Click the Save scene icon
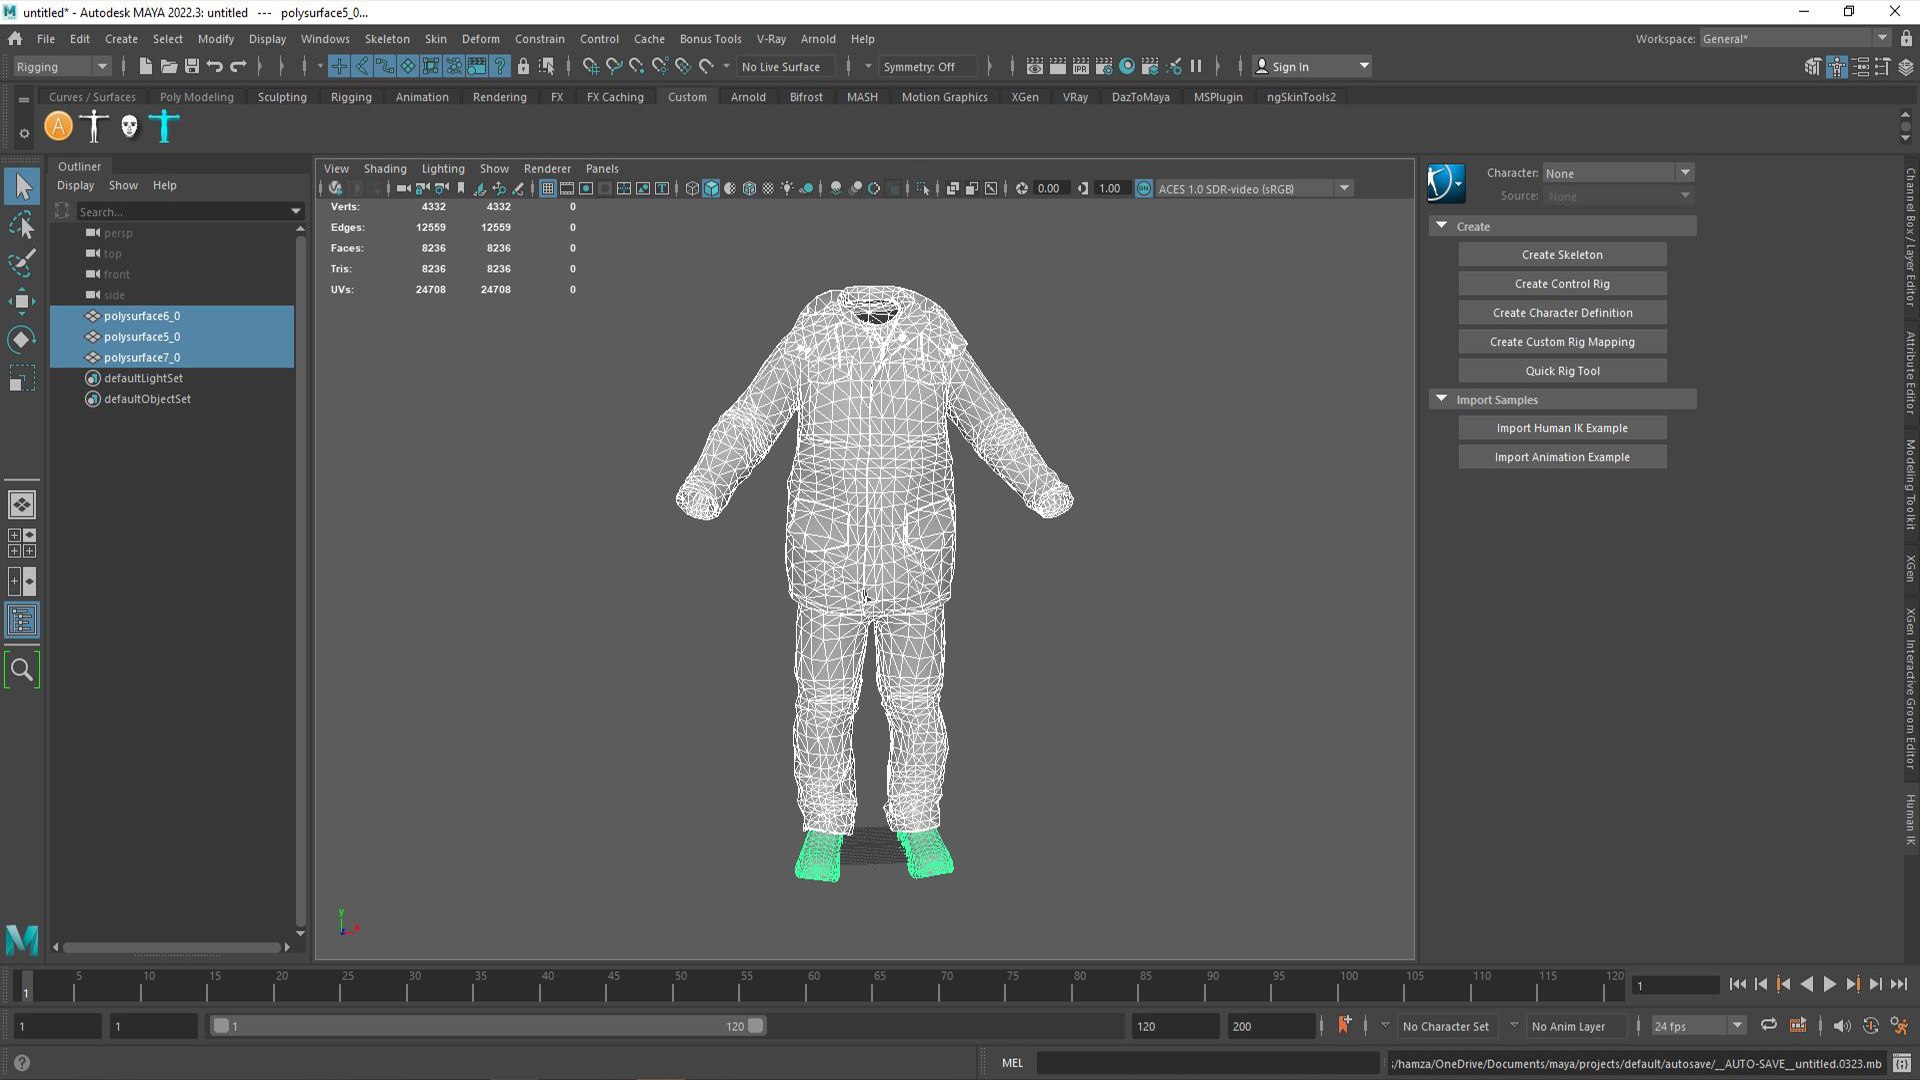 (192, 67)
